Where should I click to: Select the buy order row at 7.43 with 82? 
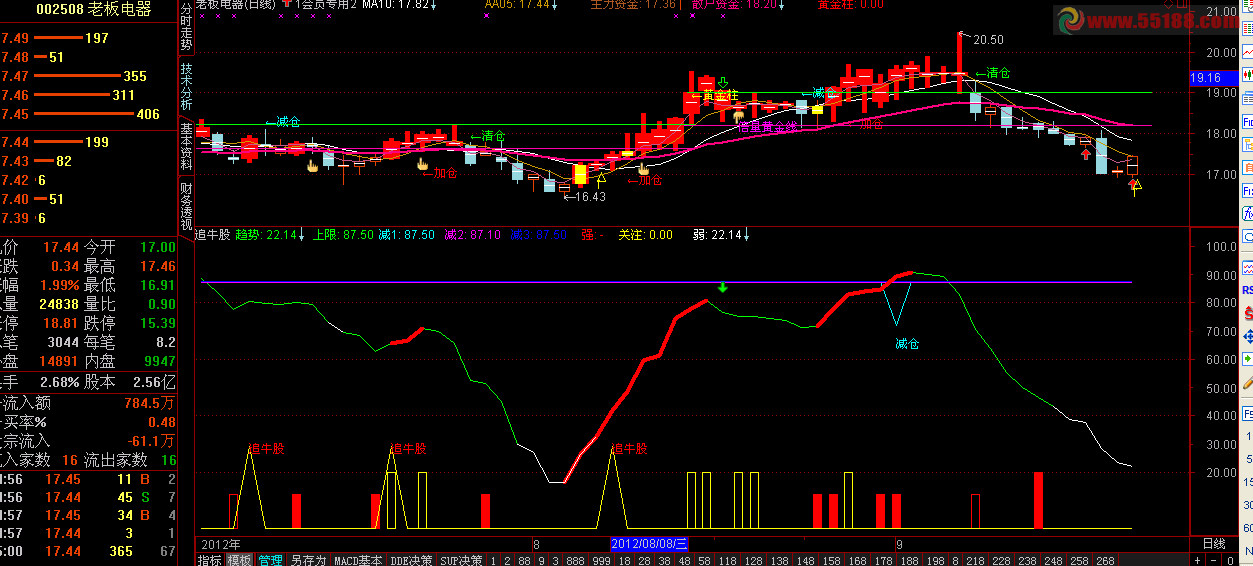[88, 161]
